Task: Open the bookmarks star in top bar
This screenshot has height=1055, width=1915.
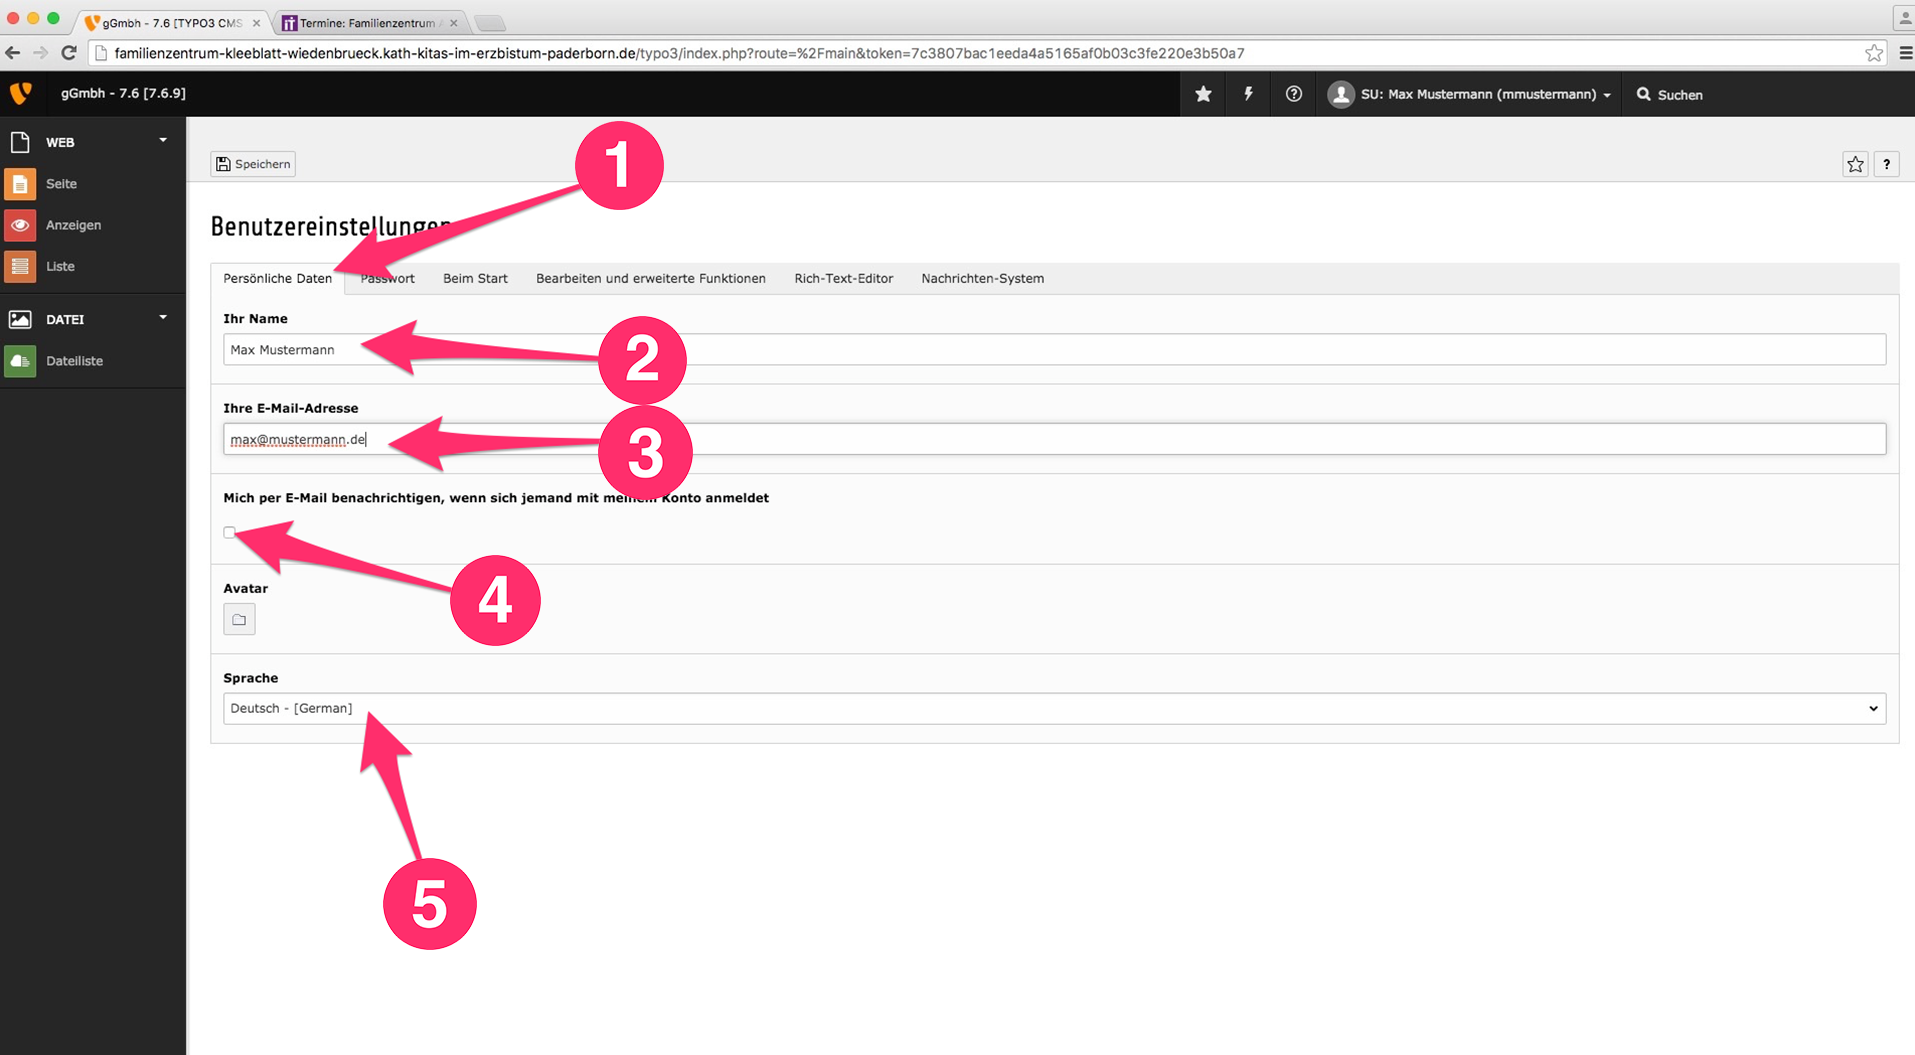Action: click(x=1203, y=94)
